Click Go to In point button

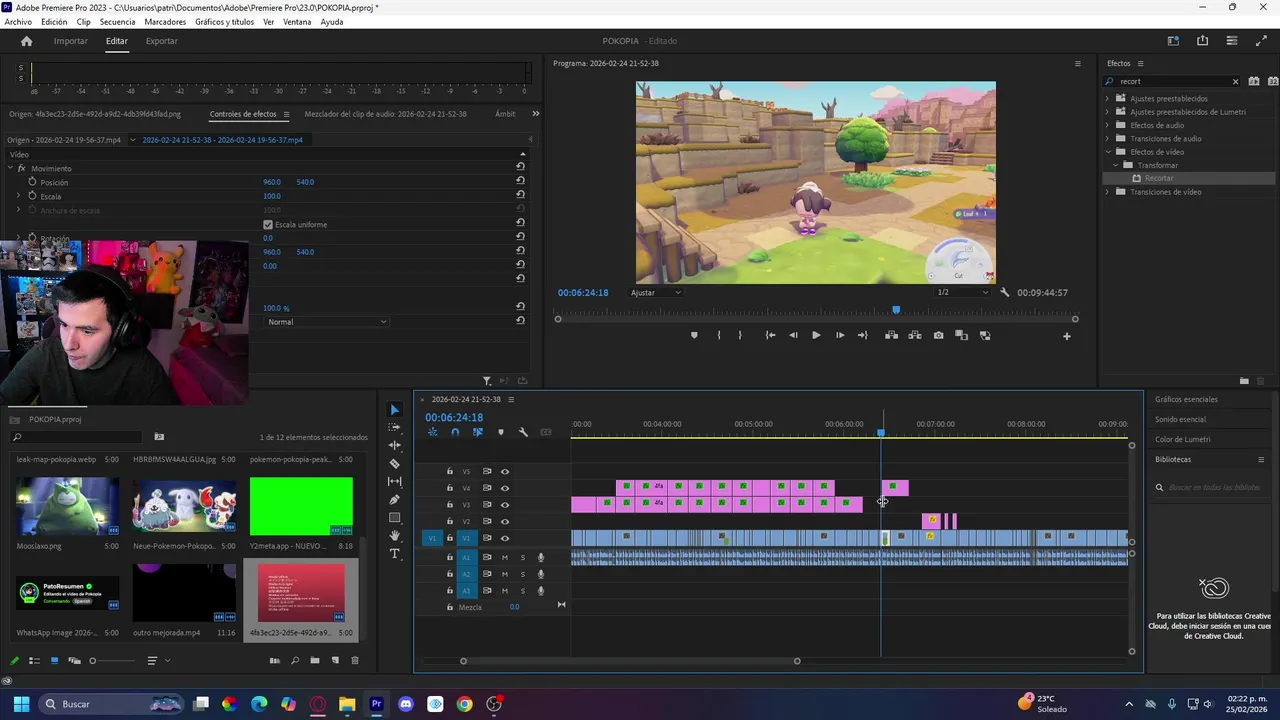(x=770, y=335)
